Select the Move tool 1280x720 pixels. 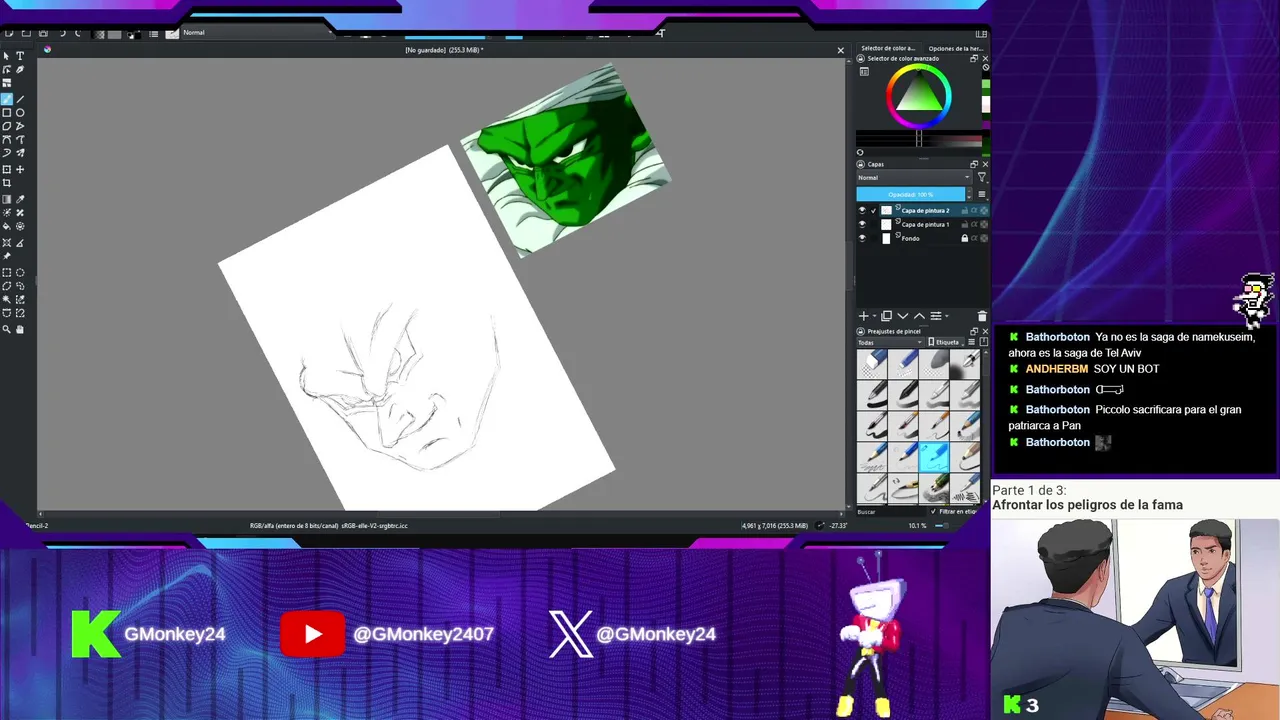click(x=20, y=169)
